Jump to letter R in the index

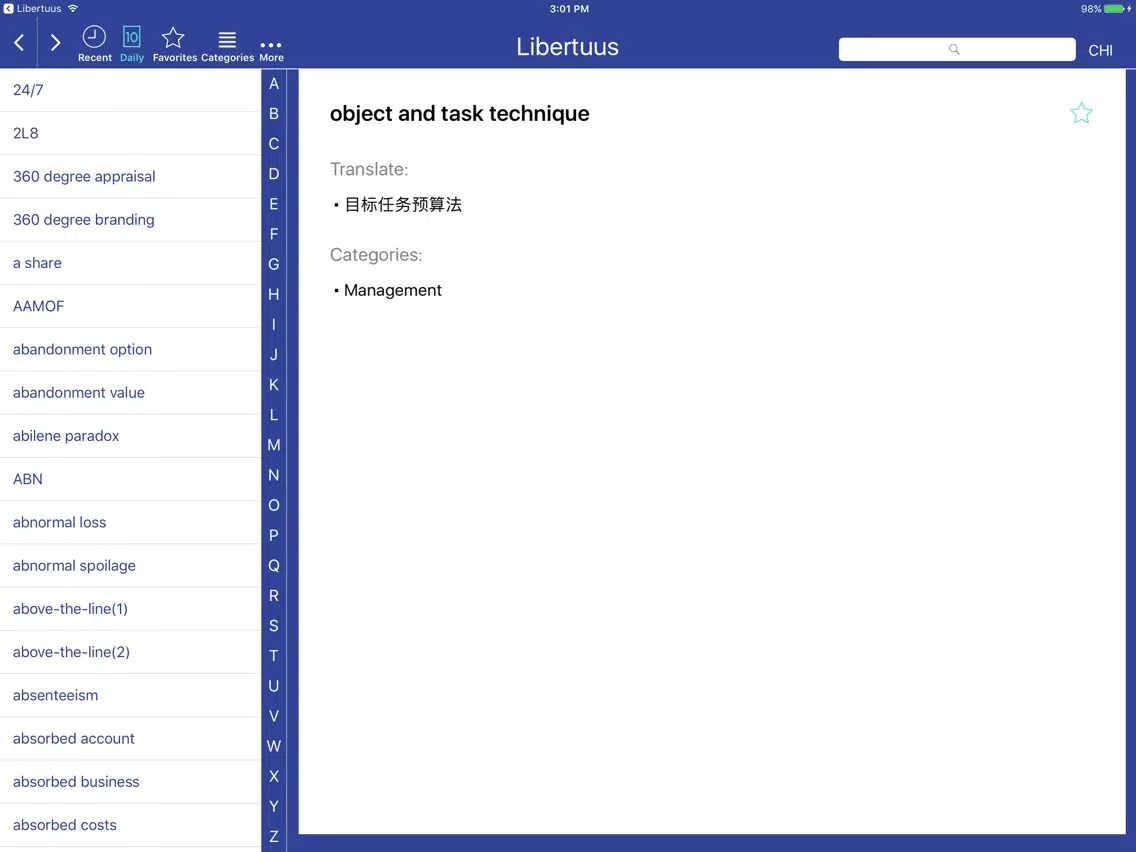274,596
